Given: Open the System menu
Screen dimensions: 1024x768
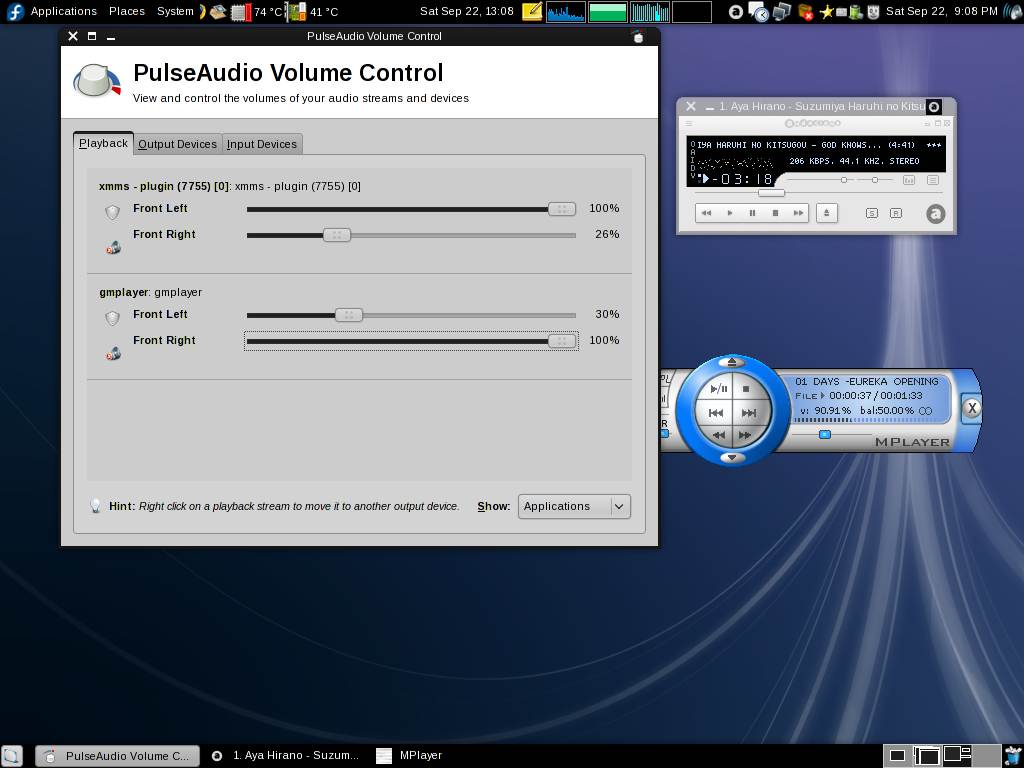Looking at the screenshot, I should pos(175,11).
